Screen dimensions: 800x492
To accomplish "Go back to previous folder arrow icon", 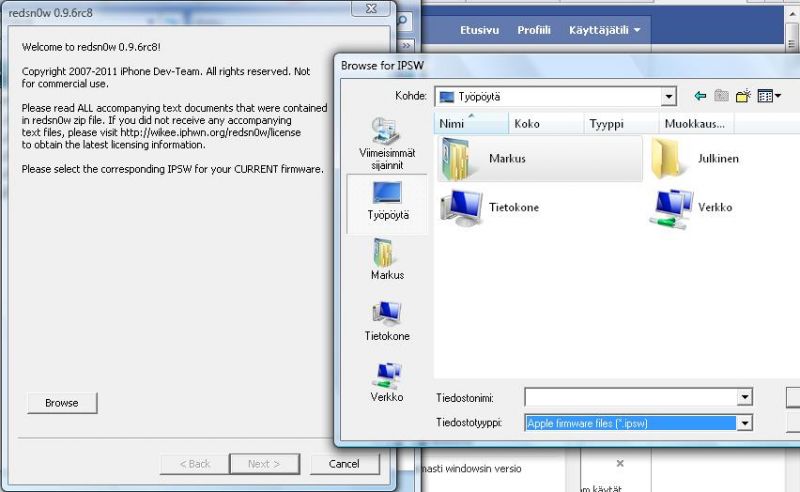I will [x=700, y=96].
